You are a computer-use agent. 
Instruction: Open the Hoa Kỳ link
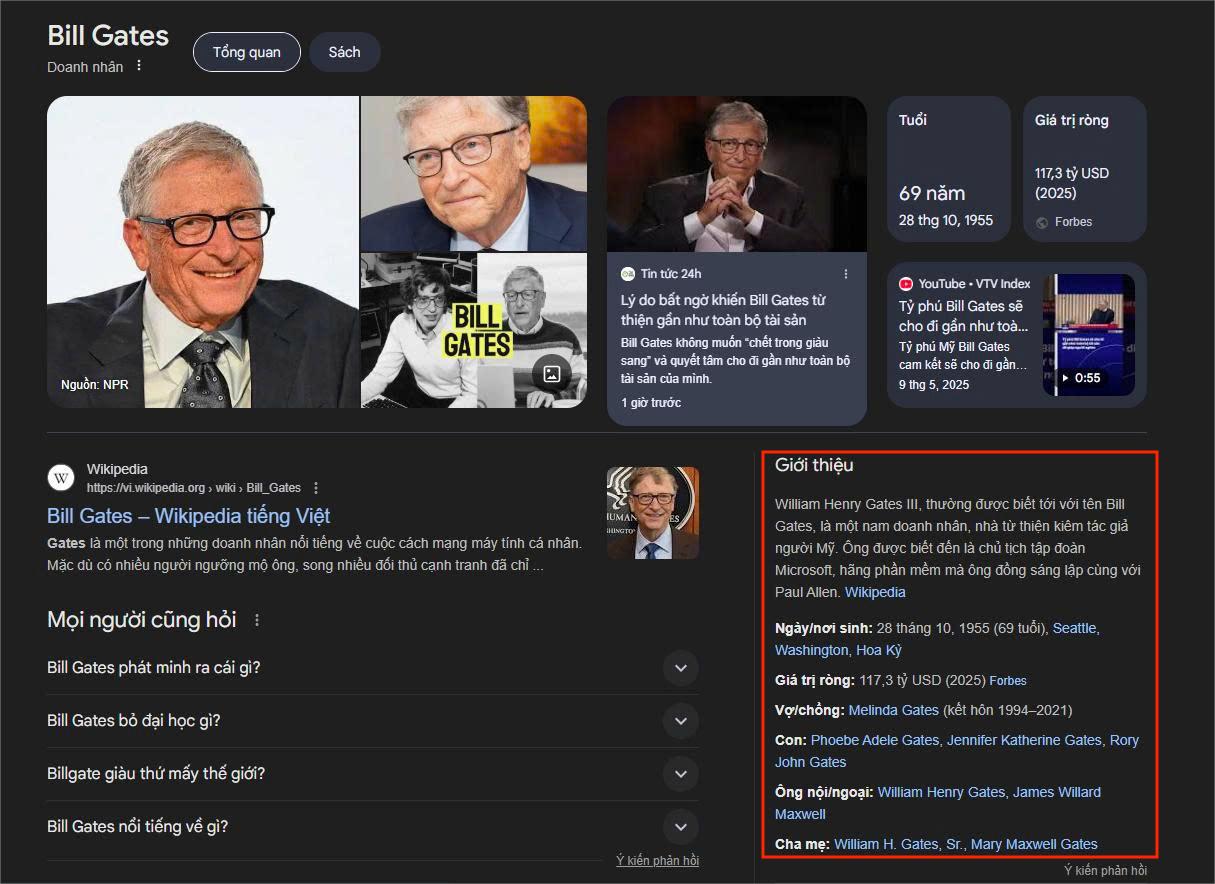point(879,650)
